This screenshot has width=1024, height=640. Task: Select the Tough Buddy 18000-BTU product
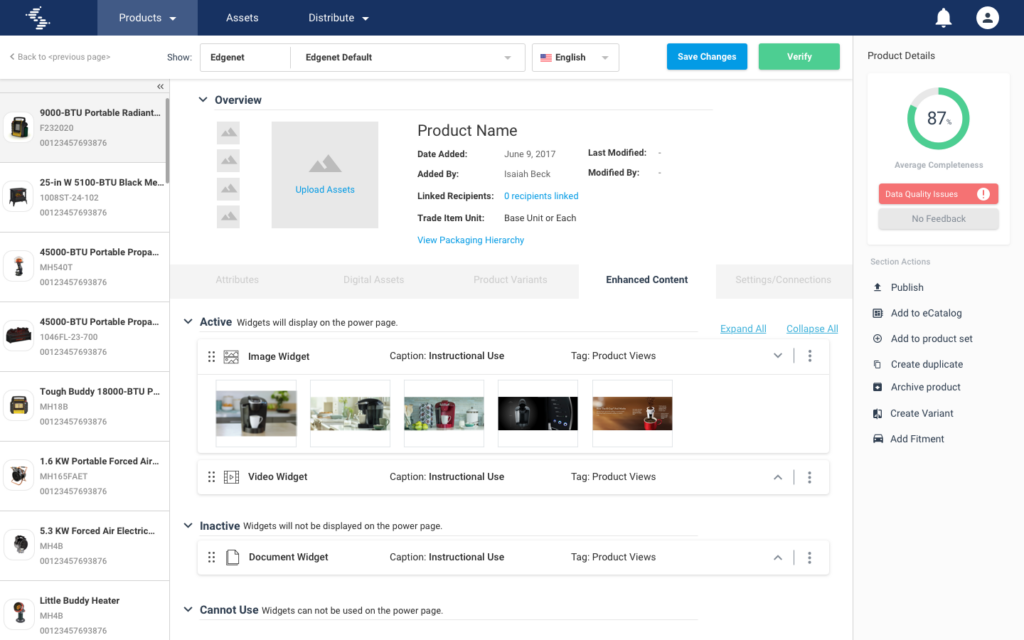(x=84, y=406)
